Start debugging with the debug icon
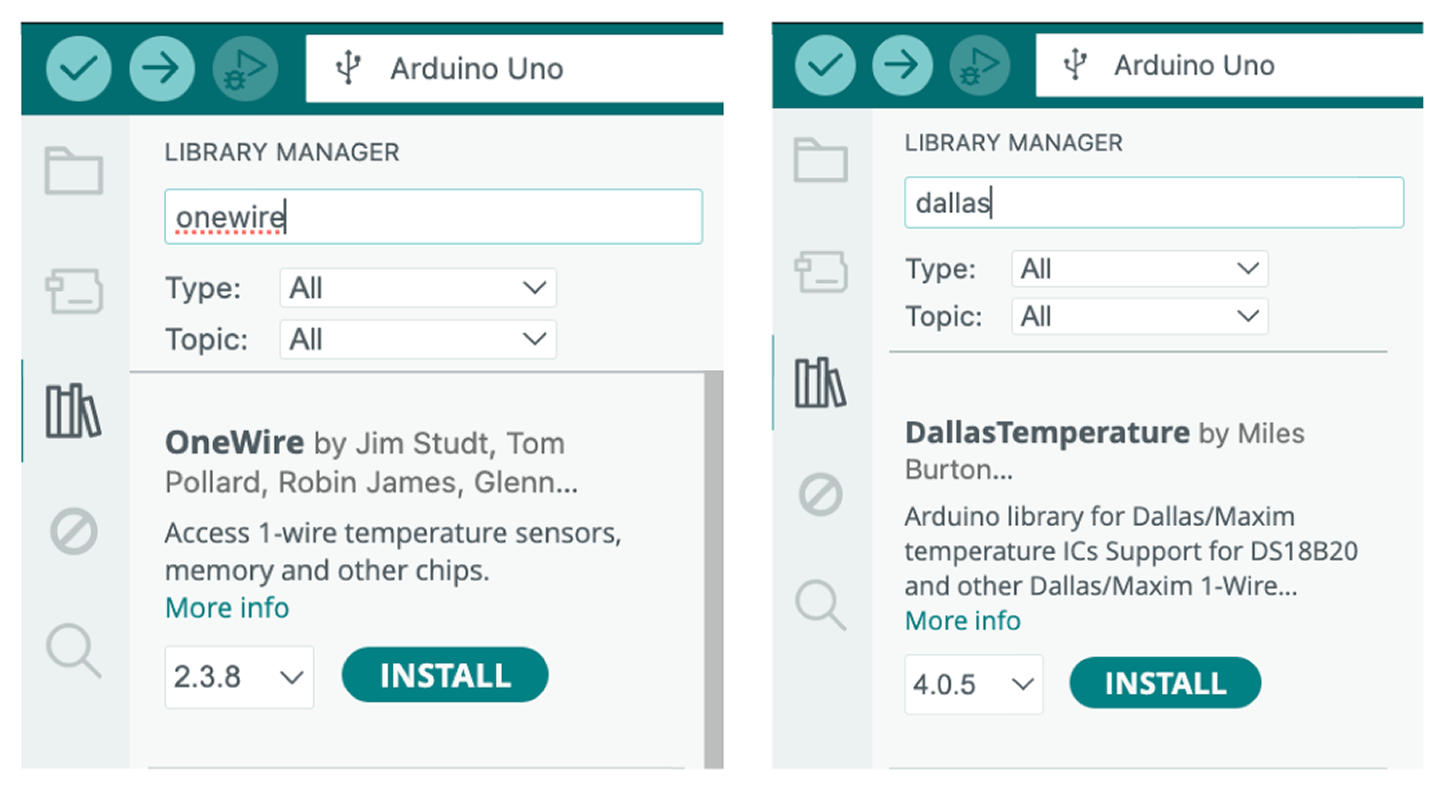Viewport: 1442px width, 789px height. [x=244, y=67]
